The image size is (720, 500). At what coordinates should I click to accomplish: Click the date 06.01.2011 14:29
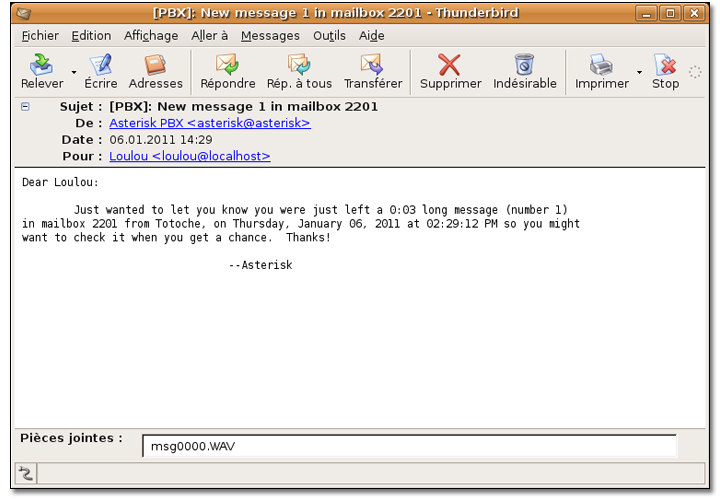click(x=161, y=140)
